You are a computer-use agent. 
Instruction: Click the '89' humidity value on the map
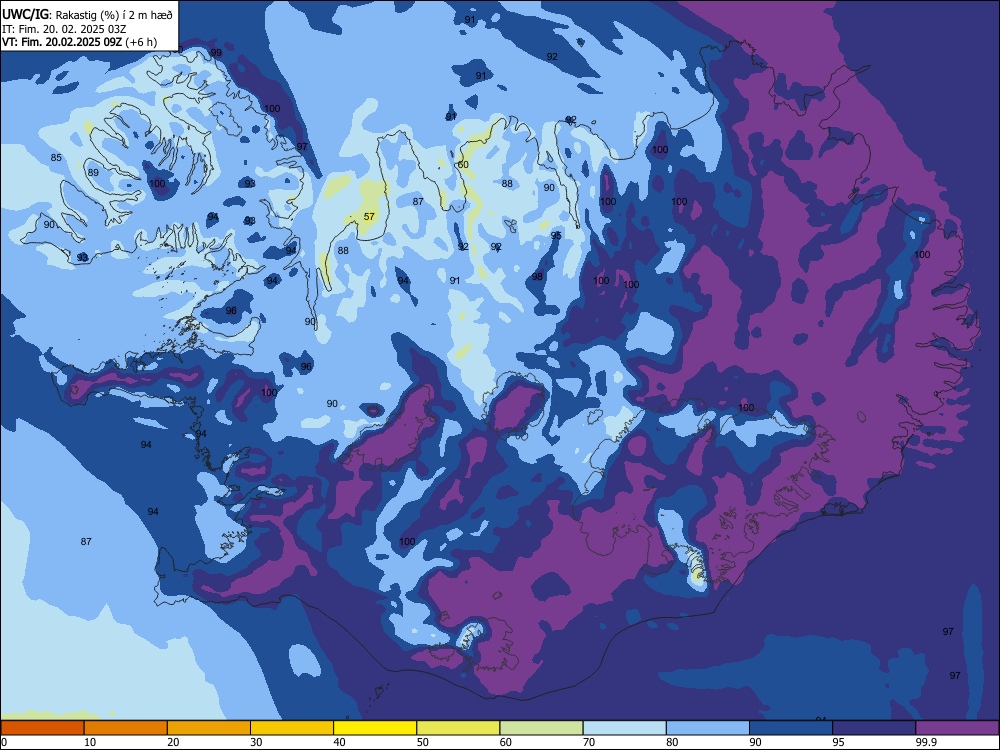(x=93, y=173)
